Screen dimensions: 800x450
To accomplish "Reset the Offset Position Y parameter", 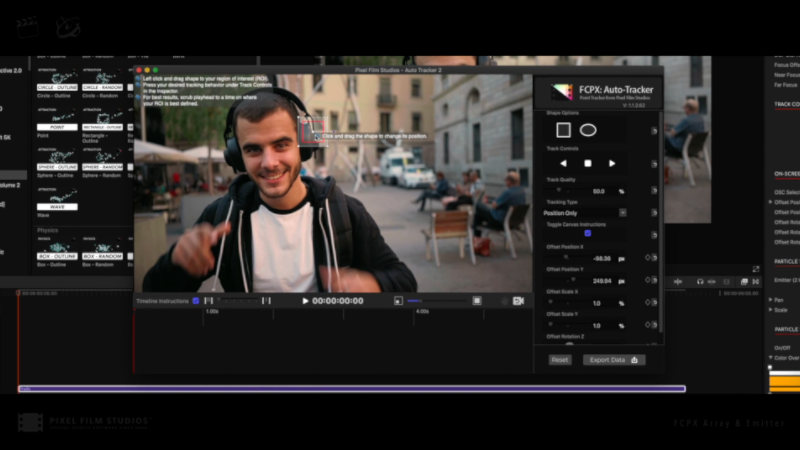I will click(x=655, y=280).
